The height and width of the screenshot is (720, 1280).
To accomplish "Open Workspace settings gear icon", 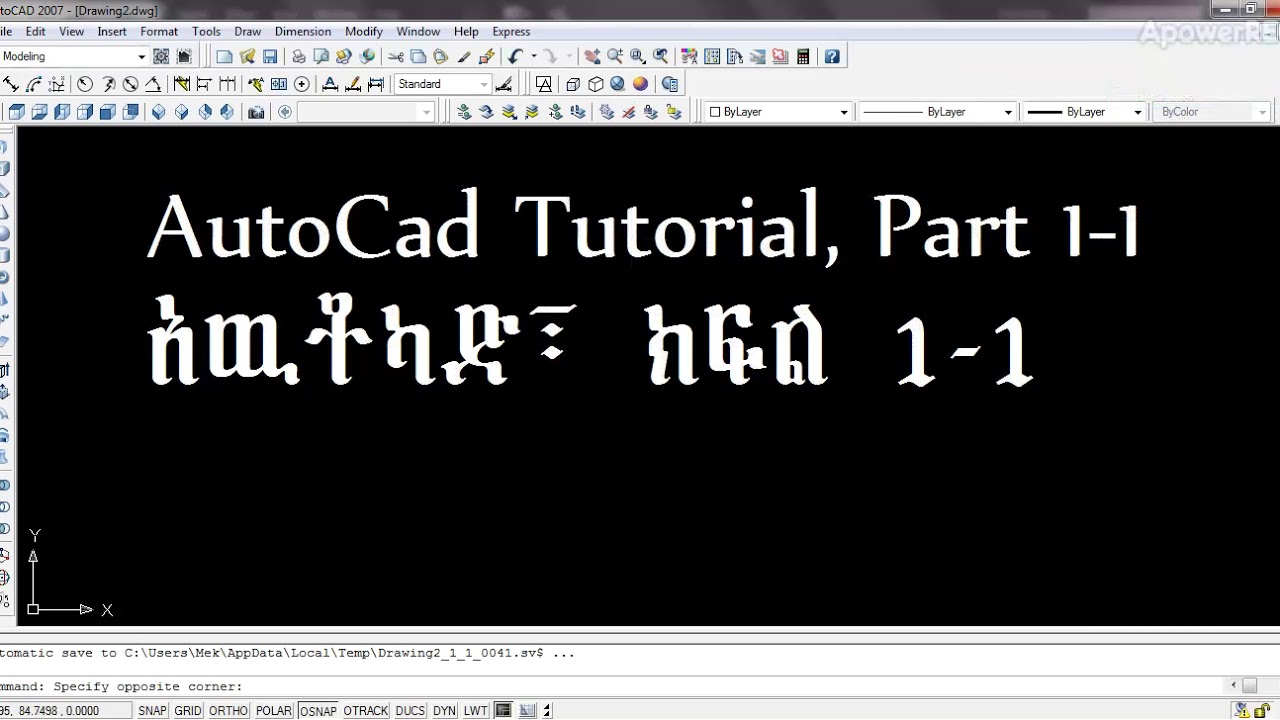I will pos(161,56).
